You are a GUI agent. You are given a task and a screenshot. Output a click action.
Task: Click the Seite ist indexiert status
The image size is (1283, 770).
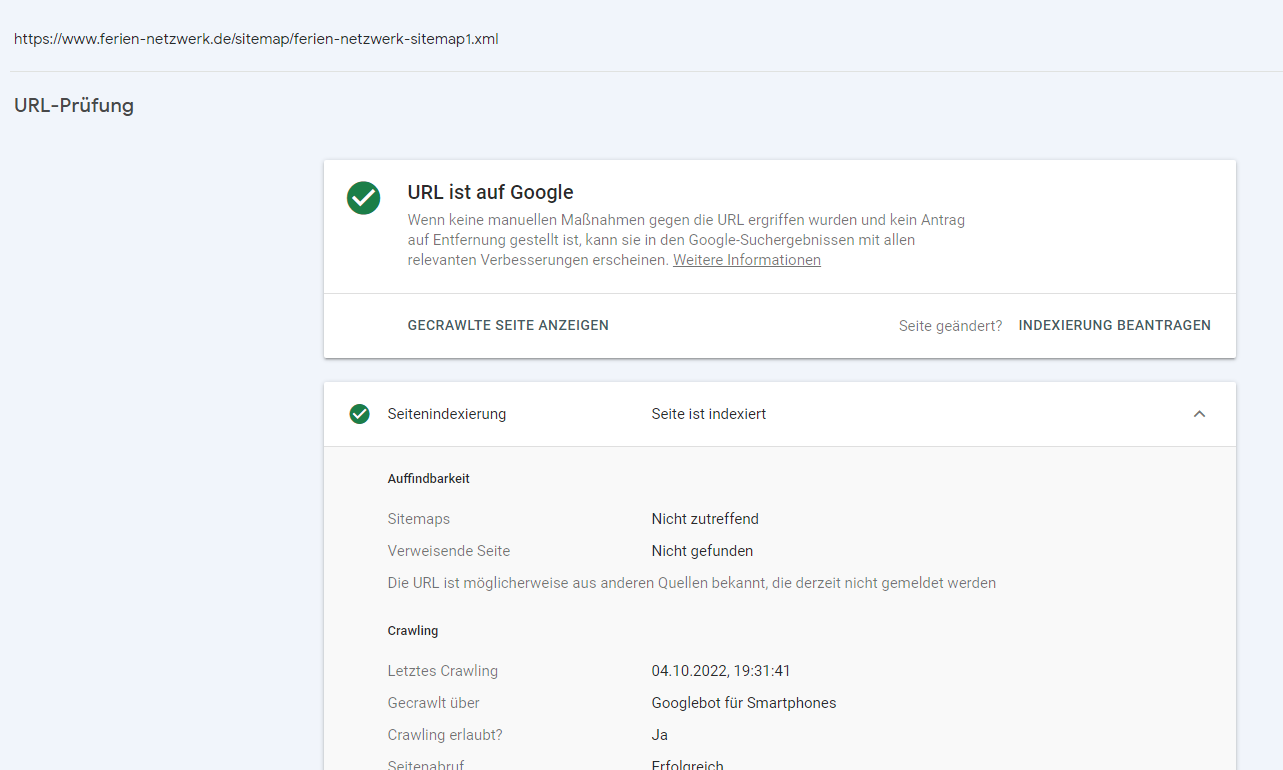click(709, 414)
